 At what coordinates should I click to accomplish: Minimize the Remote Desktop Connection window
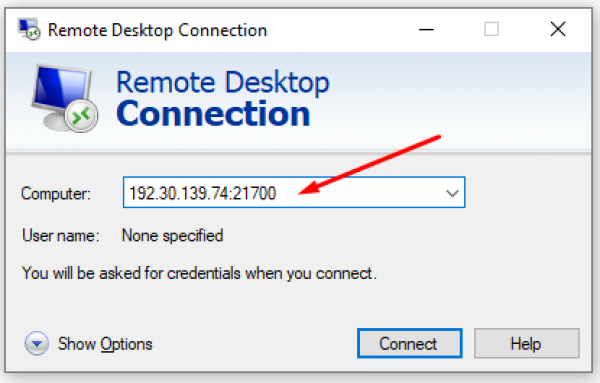[426, 29]
